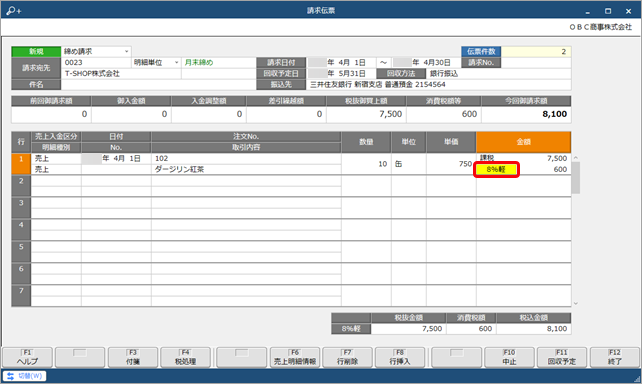Image resolution: width=642 pixels, height=384 pixels.
Task: Open the 締め請求 dropdown
Action: [x=127, y=52]
